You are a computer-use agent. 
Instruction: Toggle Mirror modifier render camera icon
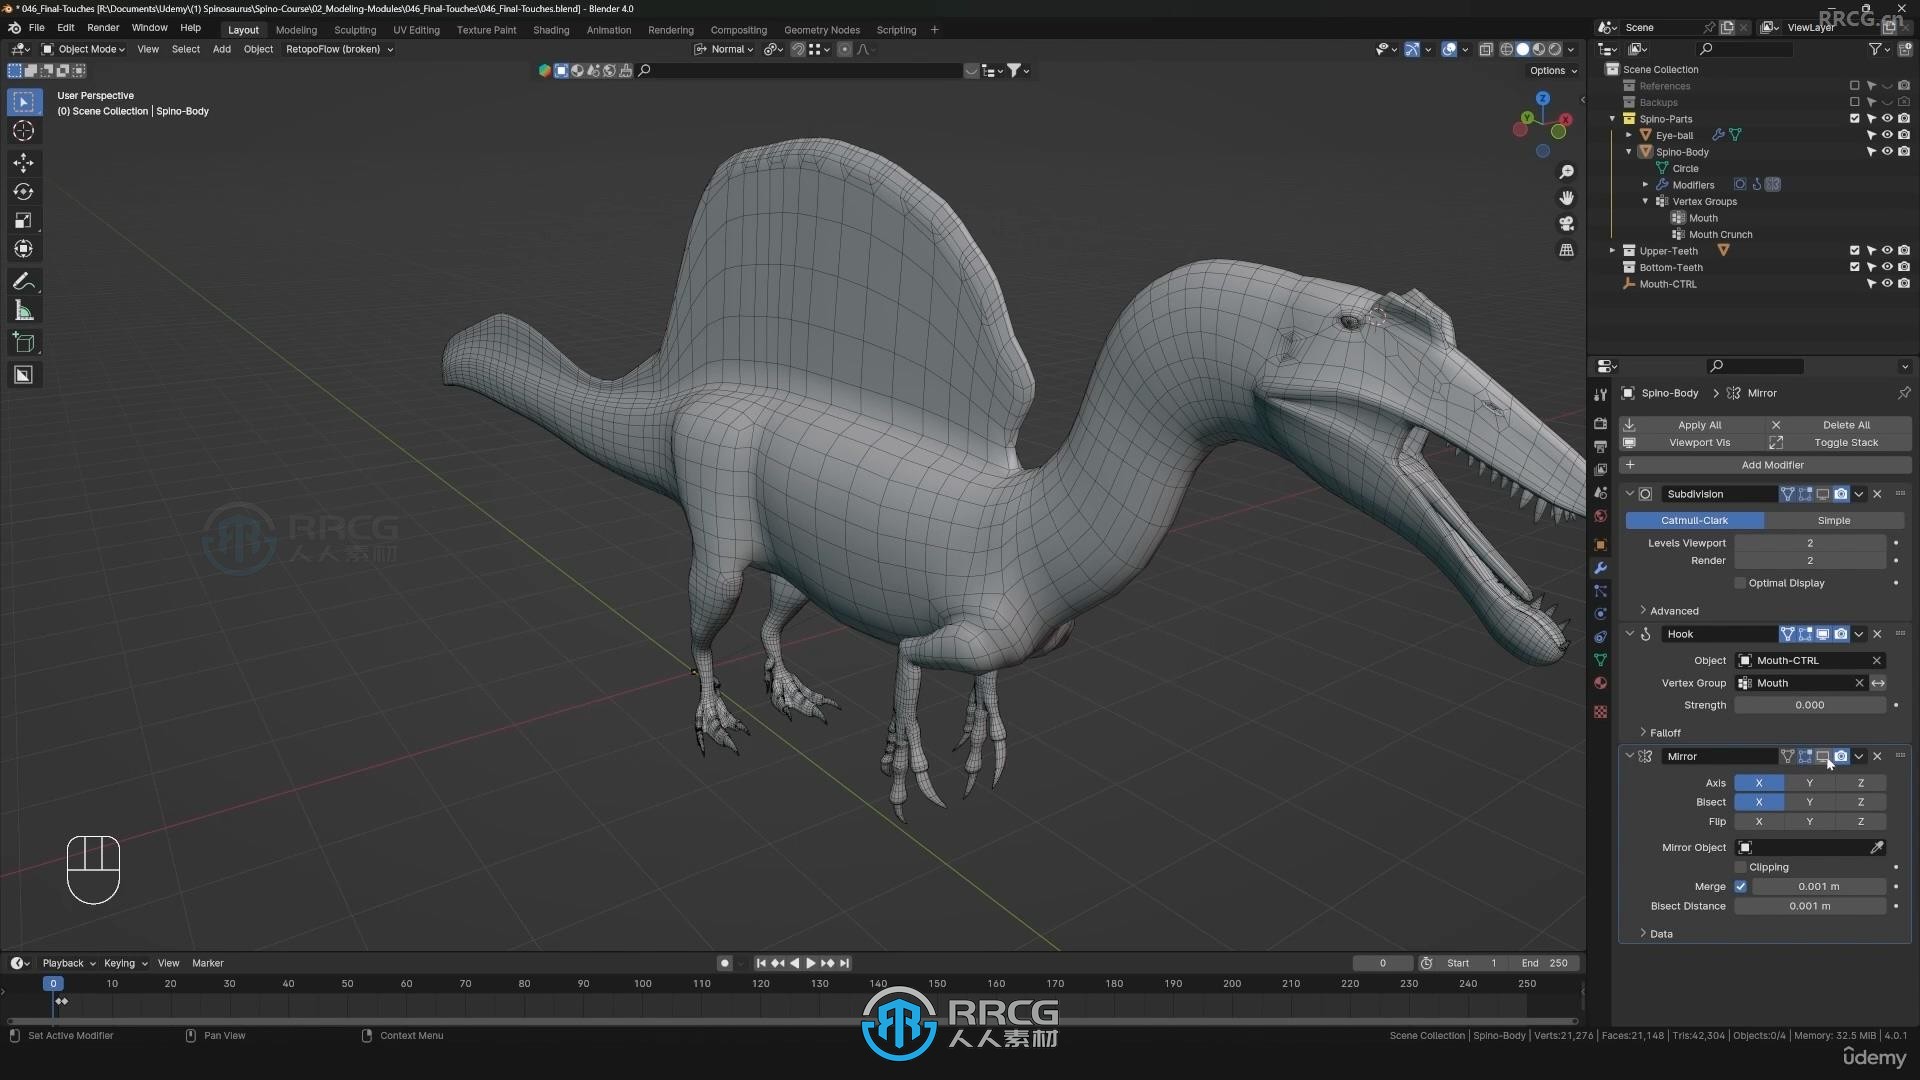pyautogui.click(x=1841, y=756)
